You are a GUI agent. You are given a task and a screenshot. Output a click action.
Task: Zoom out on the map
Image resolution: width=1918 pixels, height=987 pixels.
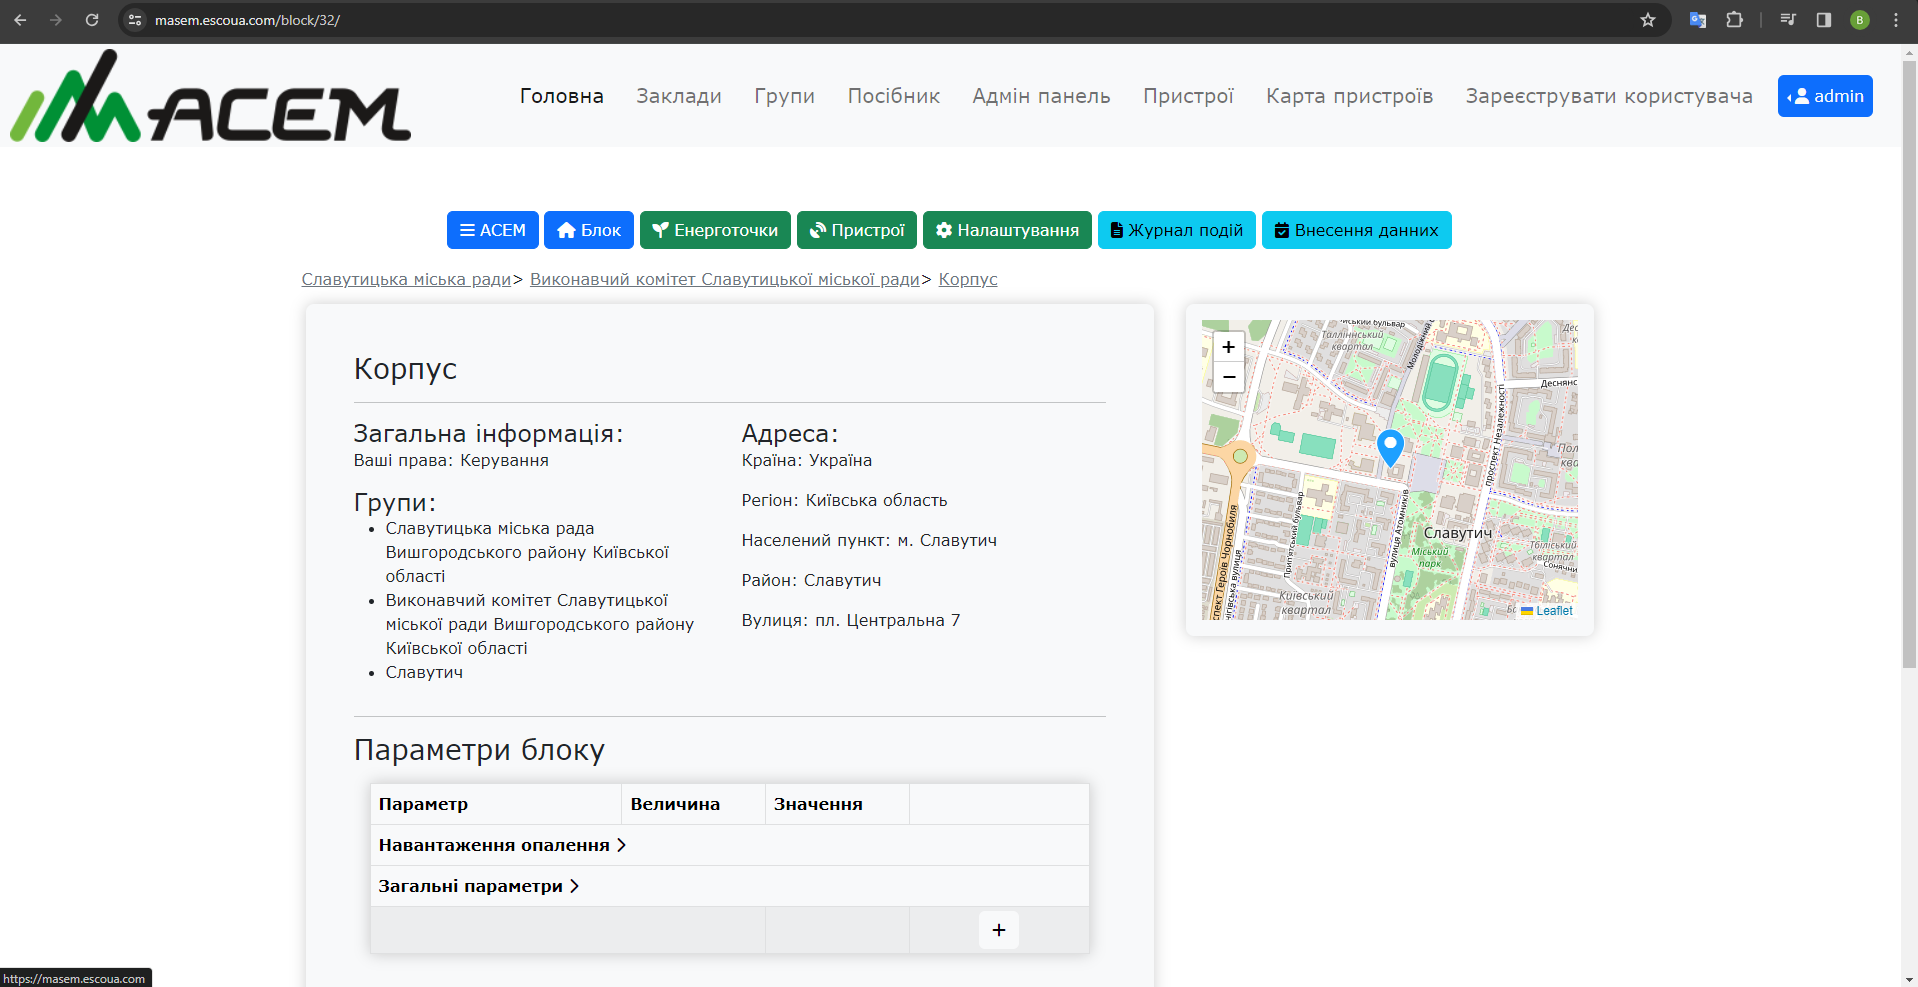[x=1228, y=377]
